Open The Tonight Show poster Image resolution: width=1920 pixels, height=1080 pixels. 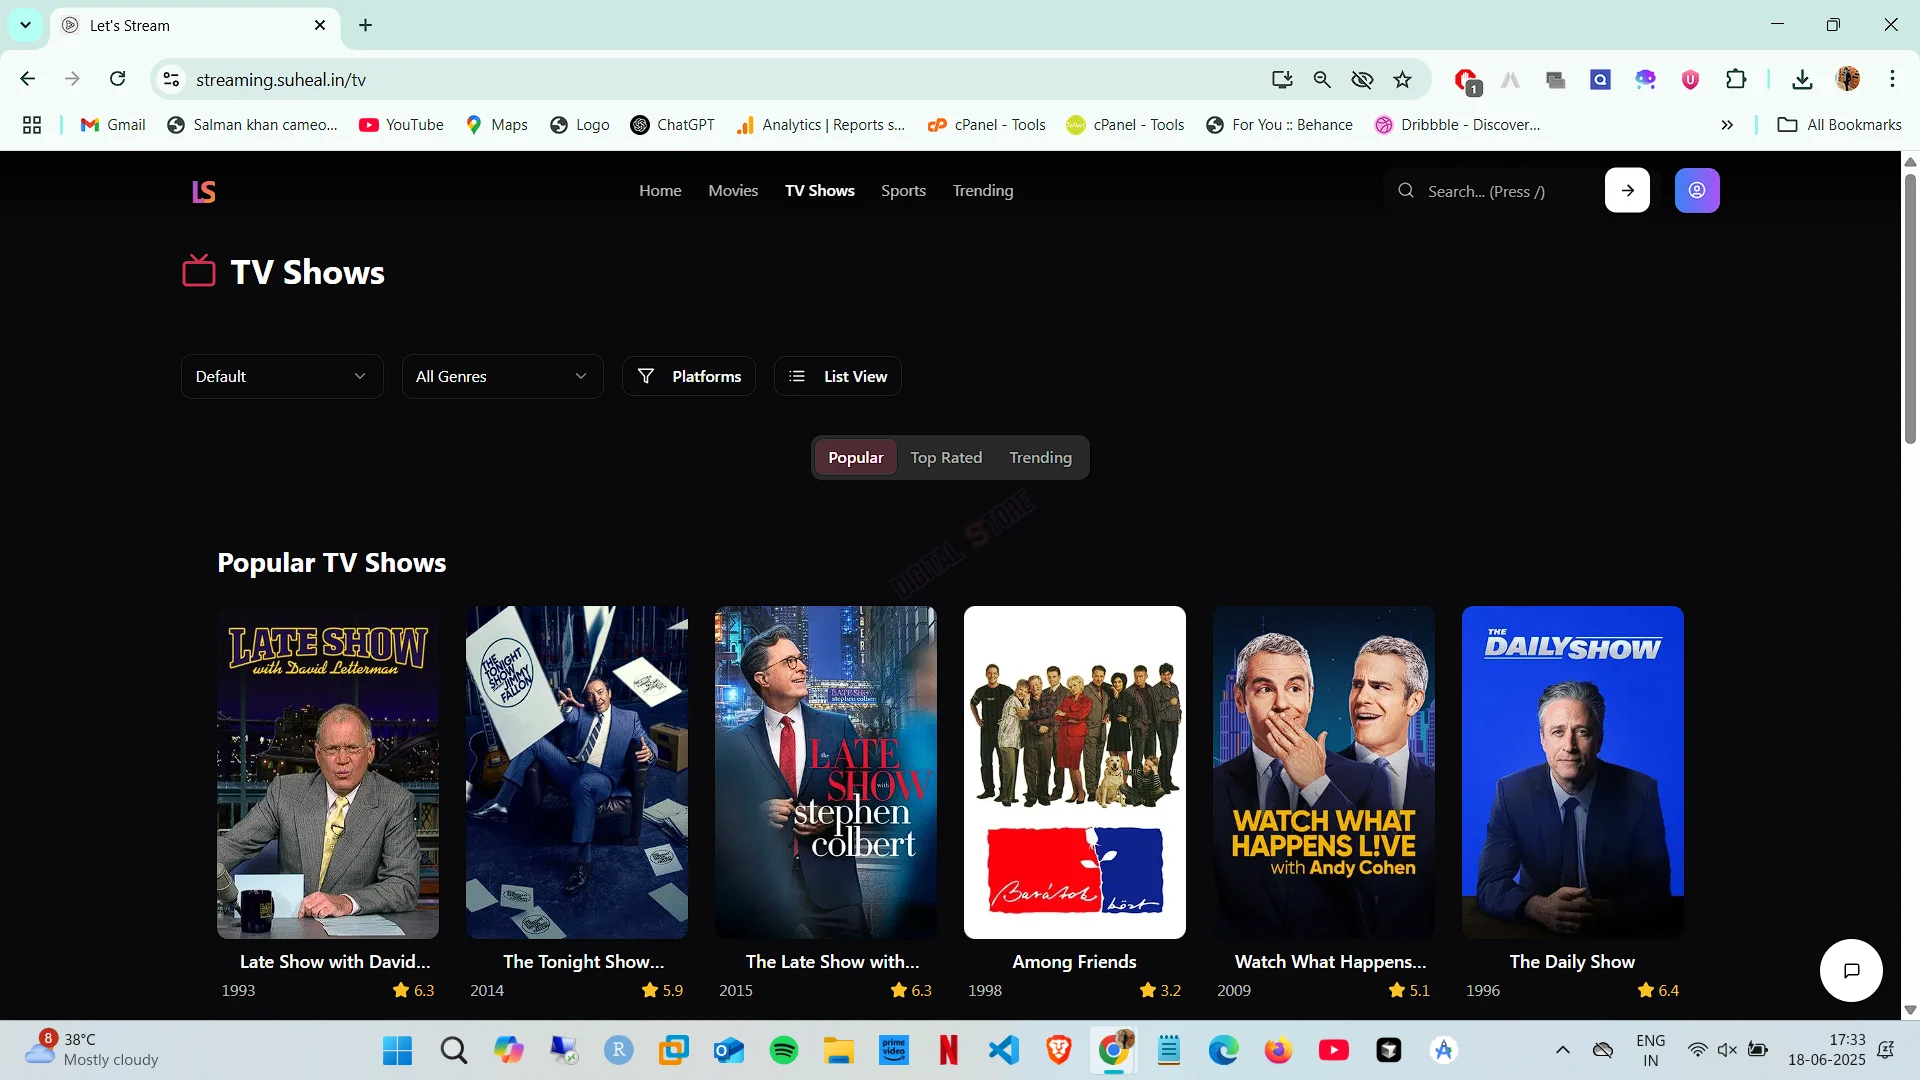(x=577, y=772)
